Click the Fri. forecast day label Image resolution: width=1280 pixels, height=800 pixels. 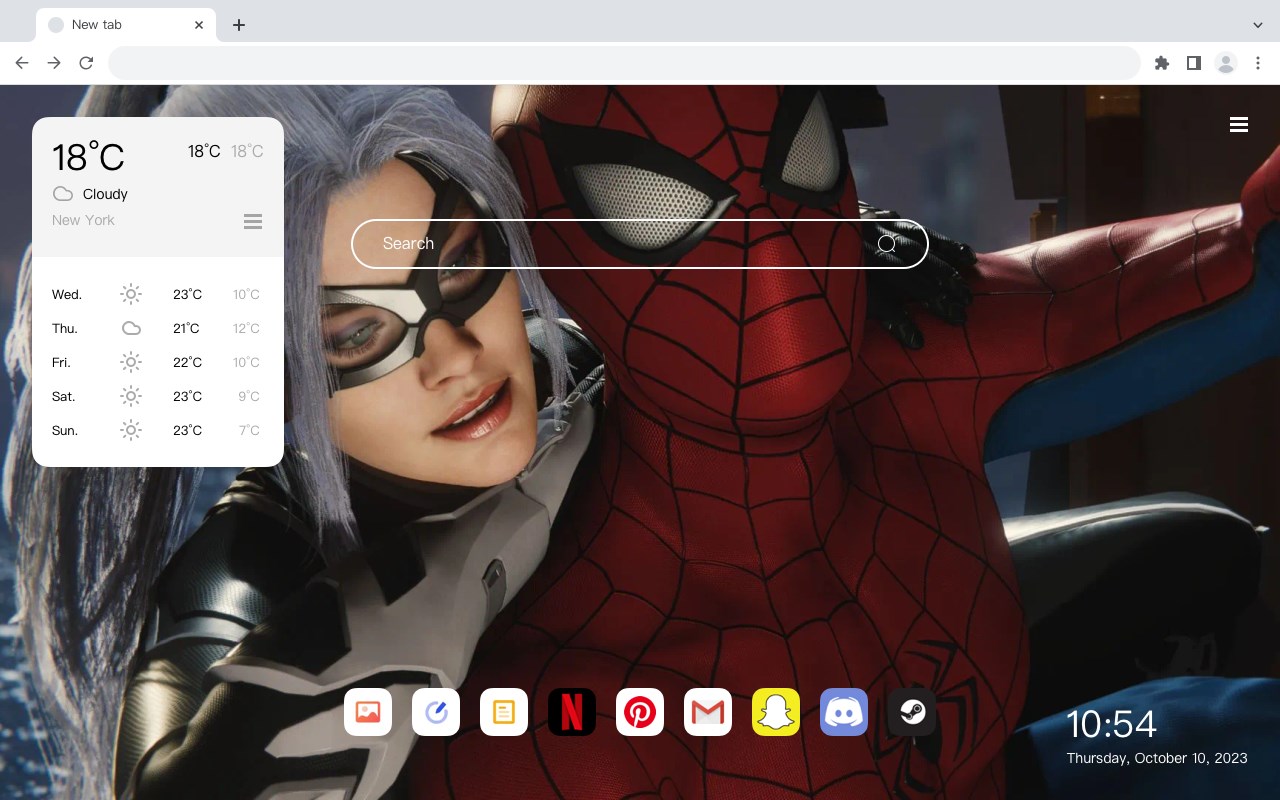61,362
